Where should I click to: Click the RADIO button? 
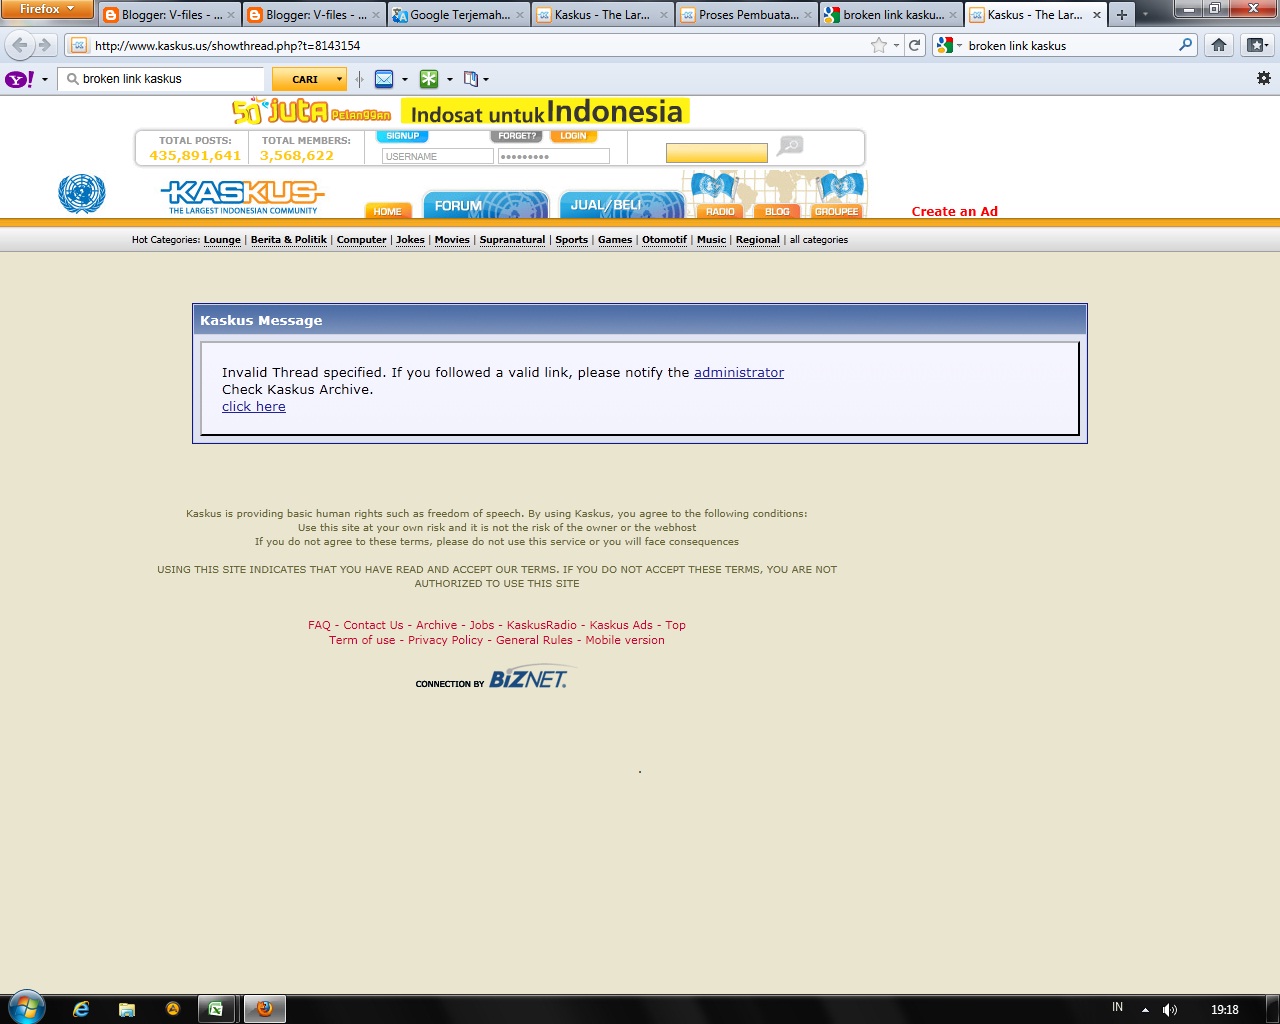[720, 211]
